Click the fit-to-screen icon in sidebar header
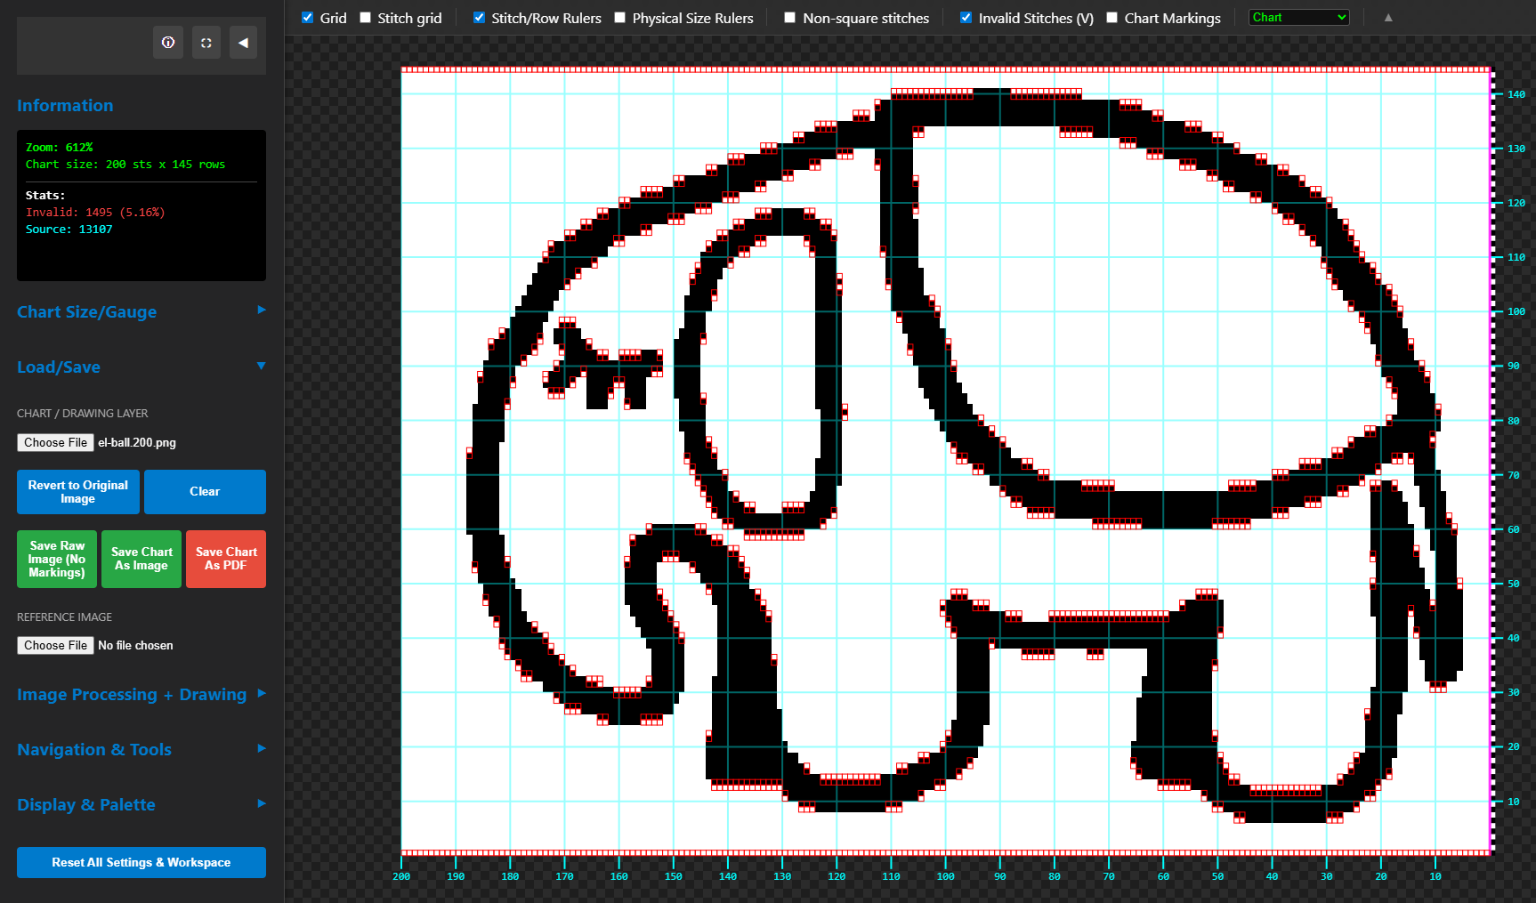The image size is (1536, 903). pyautogui.click(x=206, y=43)
